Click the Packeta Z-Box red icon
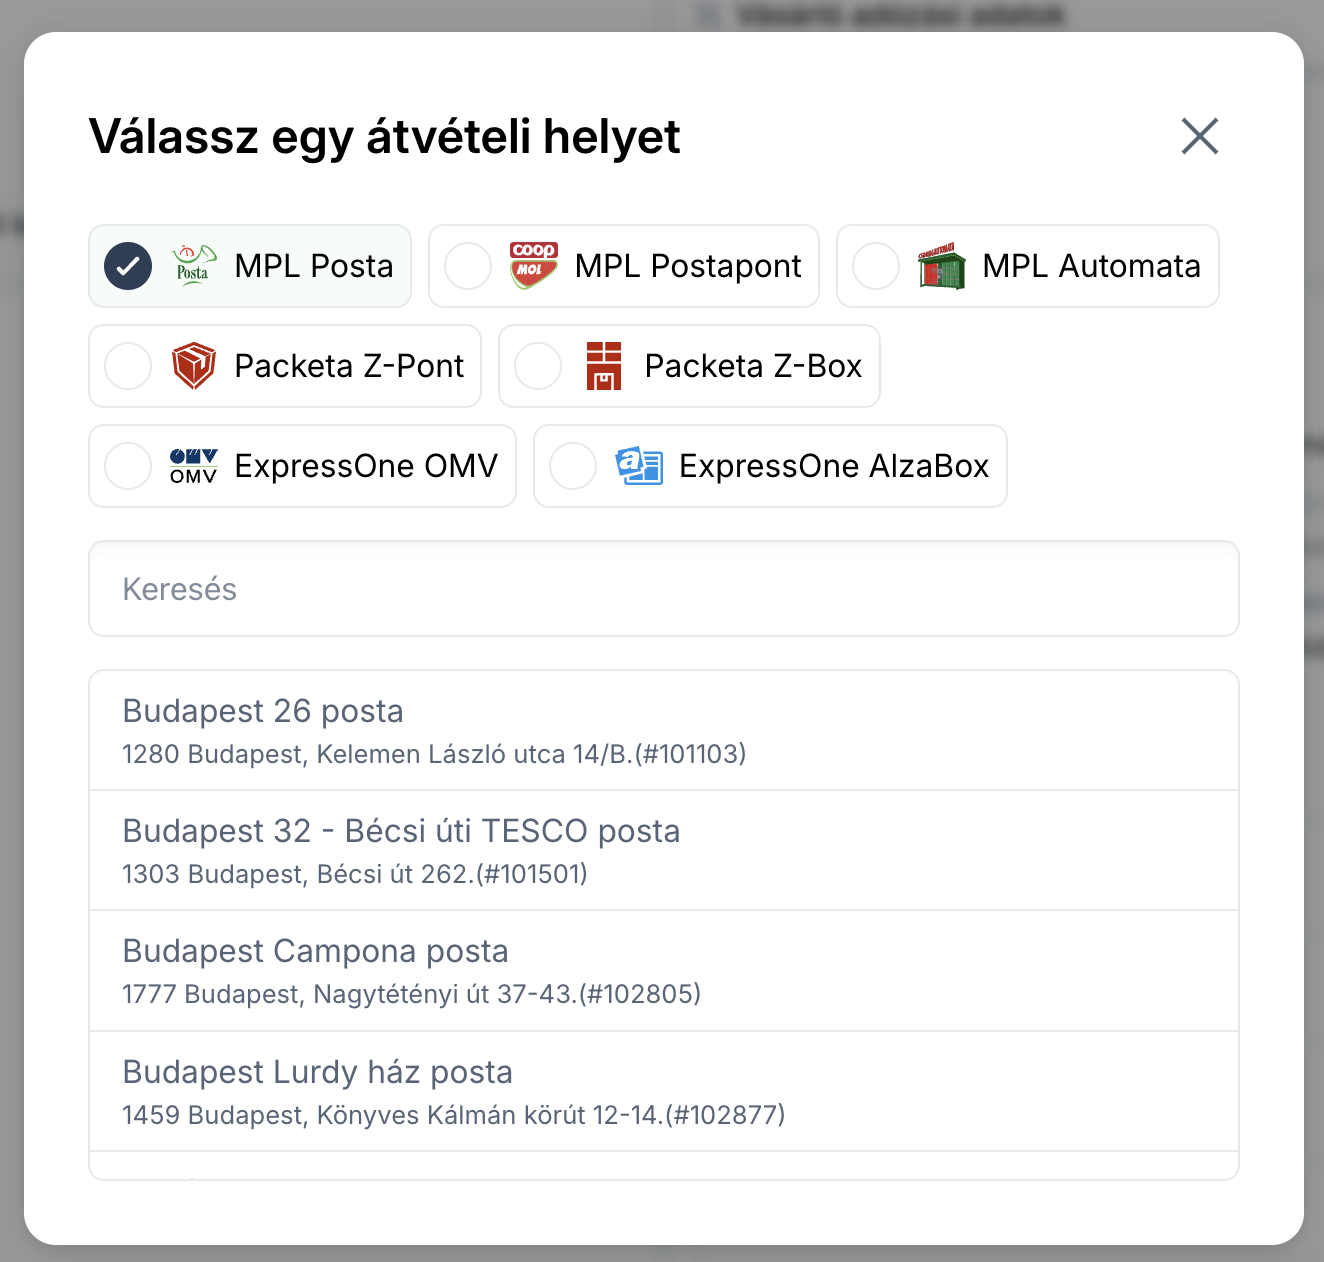 (x=604, y=366)
